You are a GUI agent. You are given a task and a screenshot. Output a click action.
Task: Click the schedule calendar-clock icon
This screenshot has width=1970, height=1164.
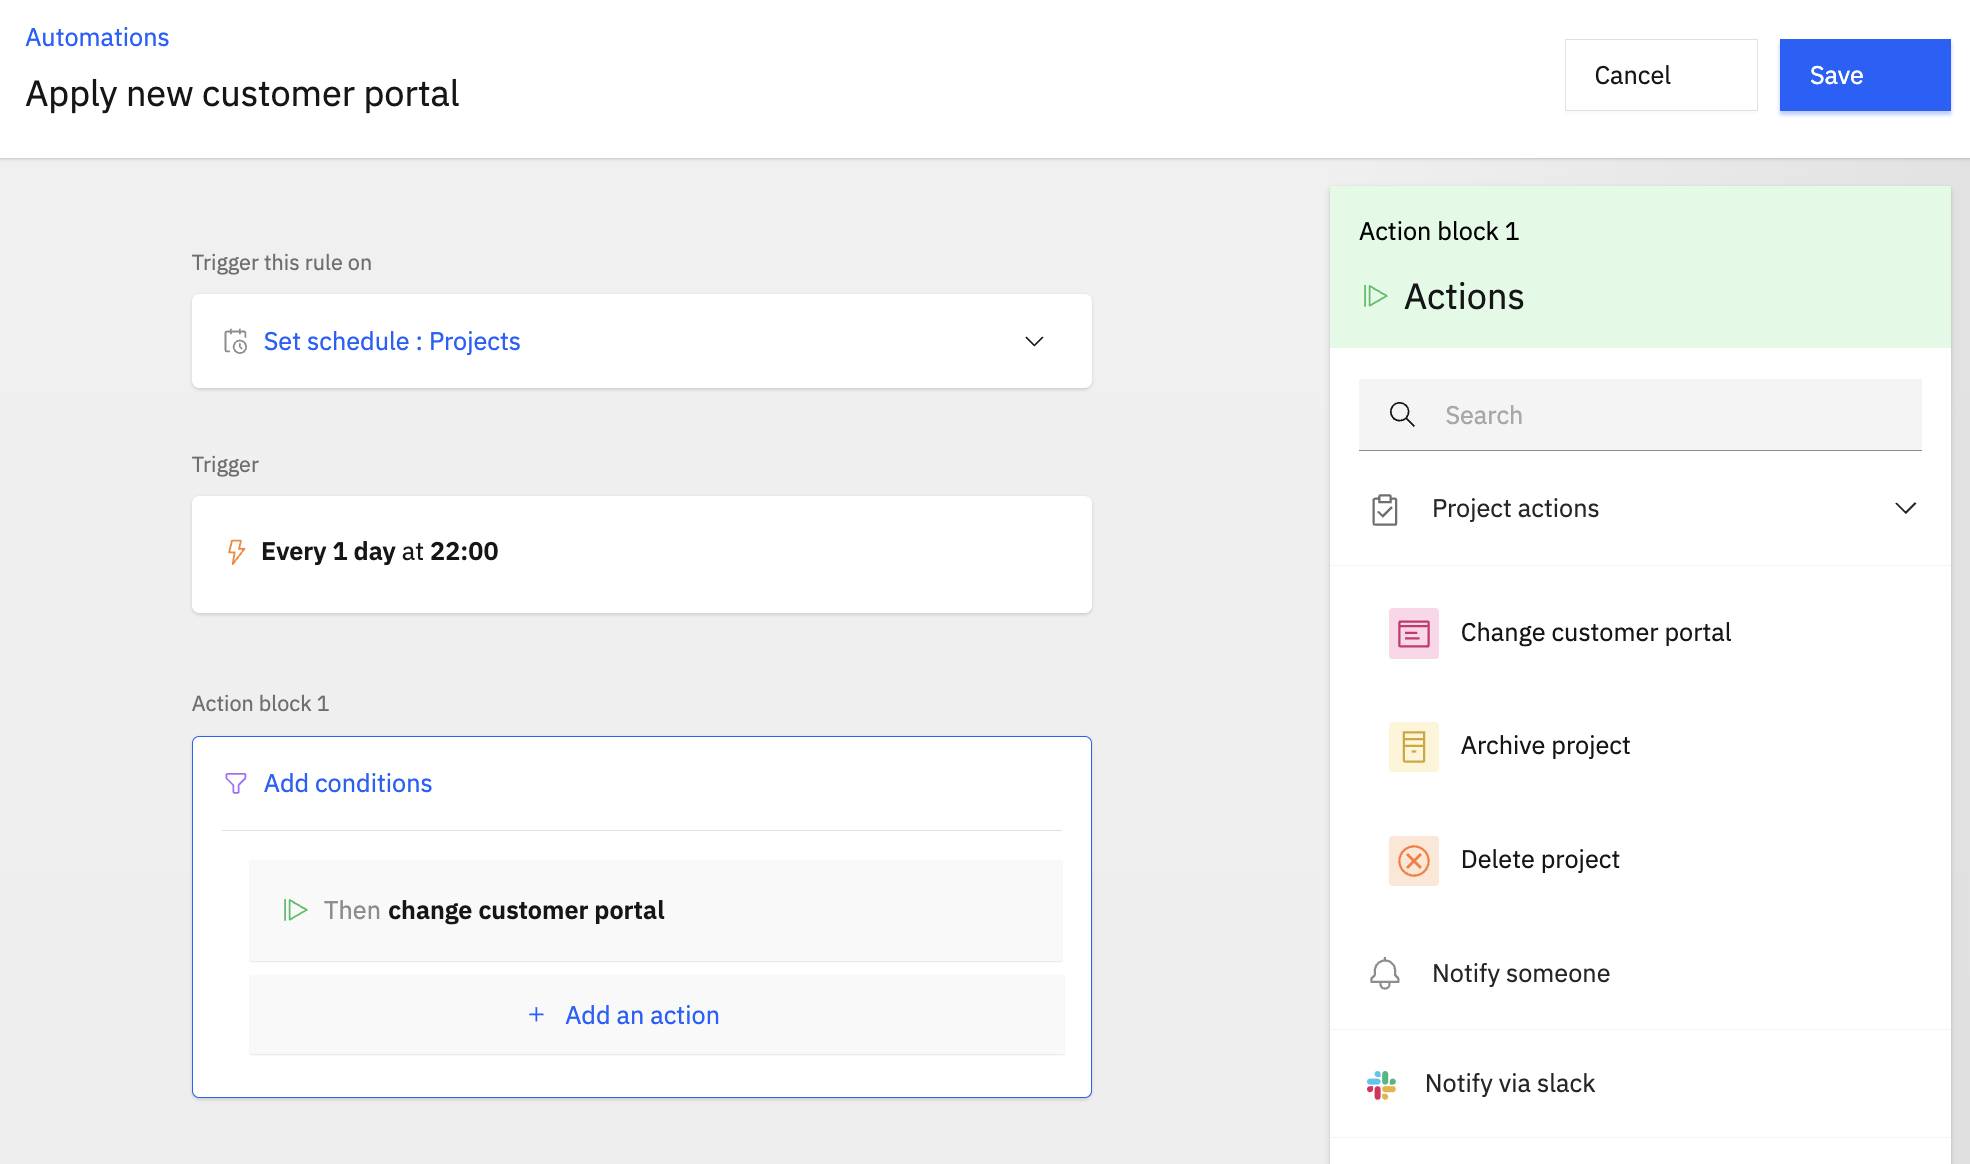235,342
